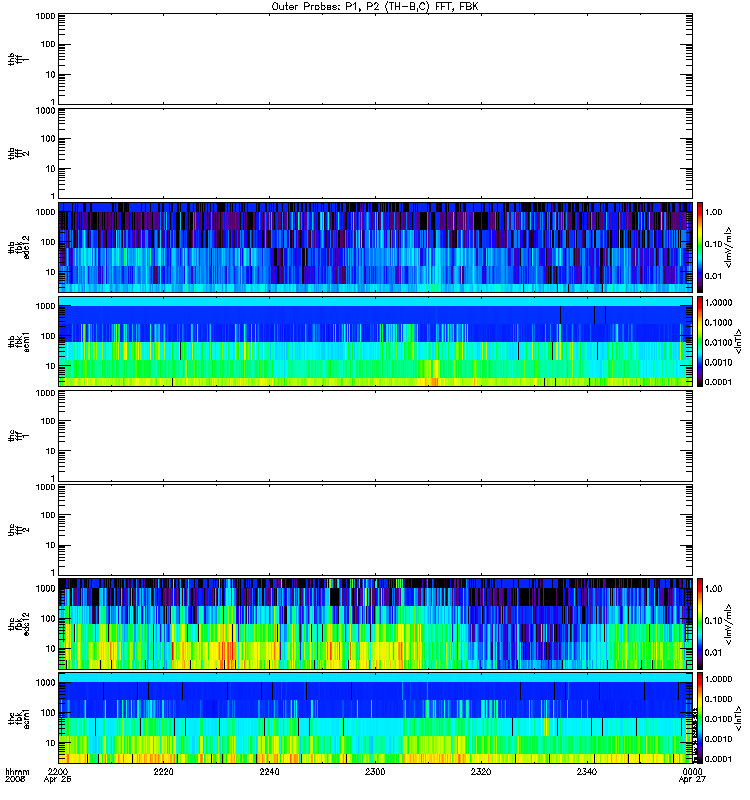This screenshot has height=800, width=750.
Task: Click the 'Apr 26' date label
Action: 58,780
